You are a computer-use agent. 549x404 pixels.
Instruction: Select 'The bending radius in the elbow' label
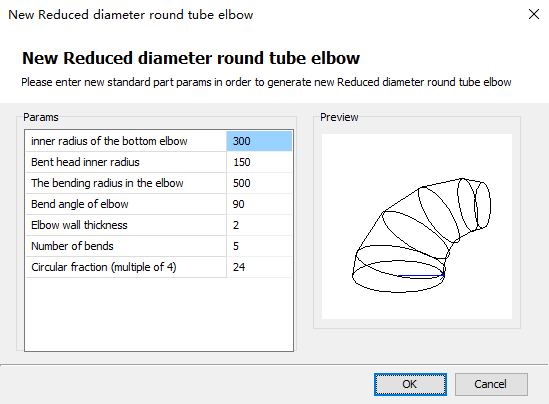tap(107, 183)
